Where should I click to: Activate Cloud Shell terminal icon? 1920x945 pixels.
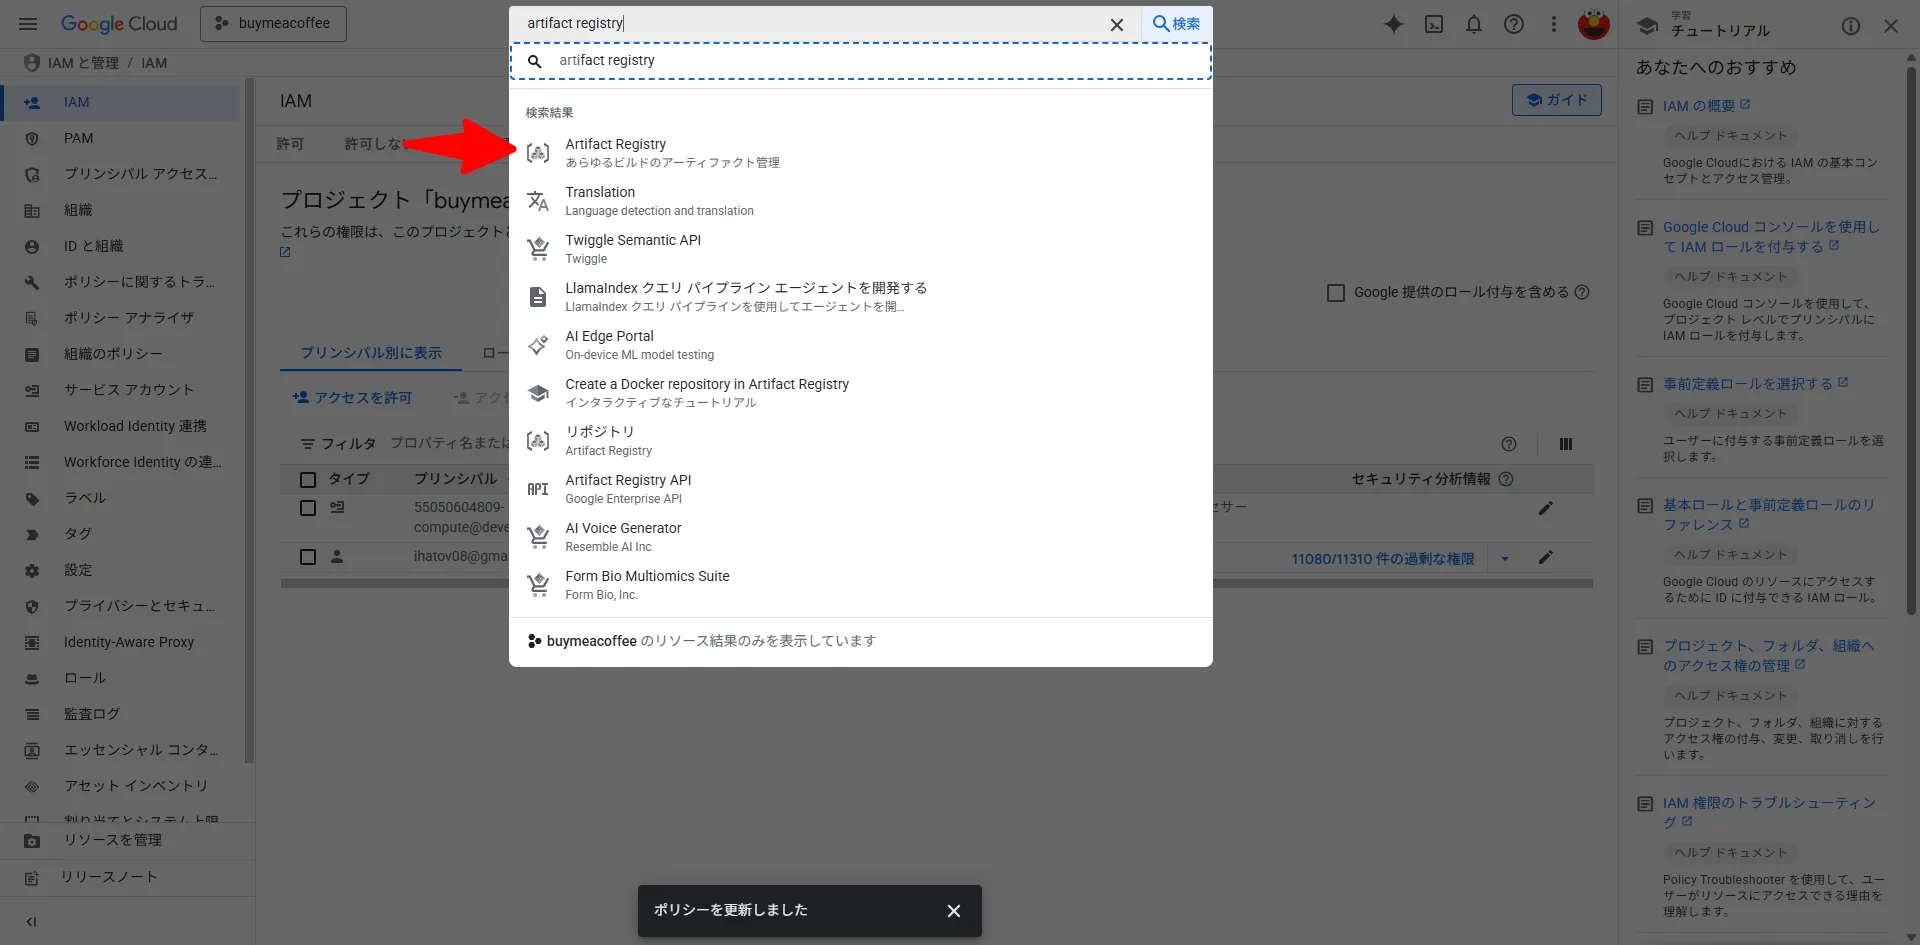(1434, 24)
